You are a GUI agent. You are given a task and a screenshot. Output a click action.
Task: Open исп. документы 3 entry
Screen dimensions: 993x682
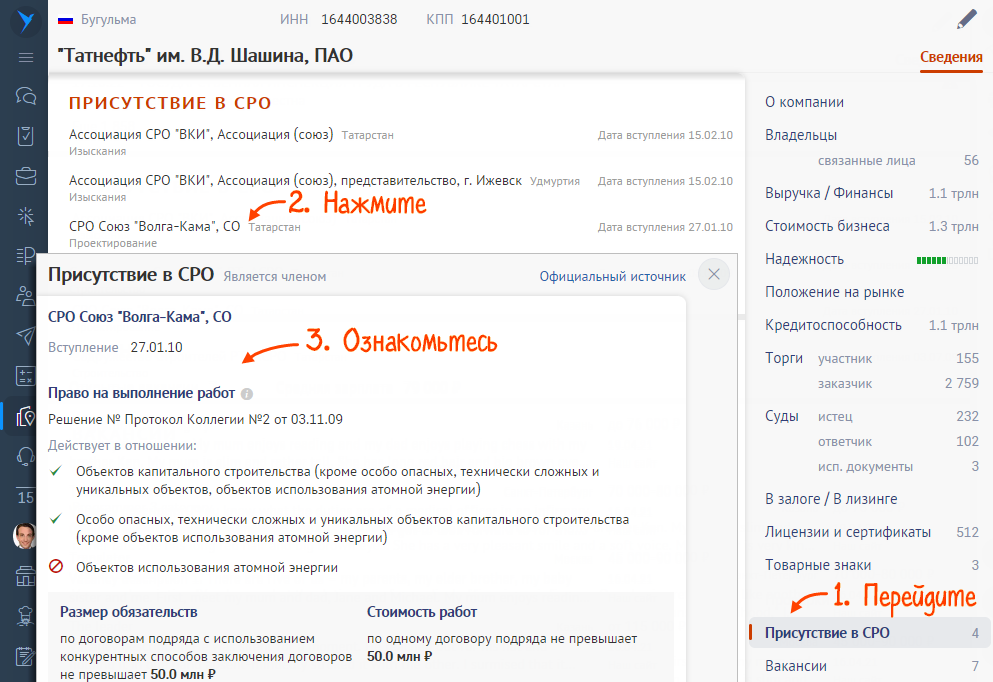[898, 467]
